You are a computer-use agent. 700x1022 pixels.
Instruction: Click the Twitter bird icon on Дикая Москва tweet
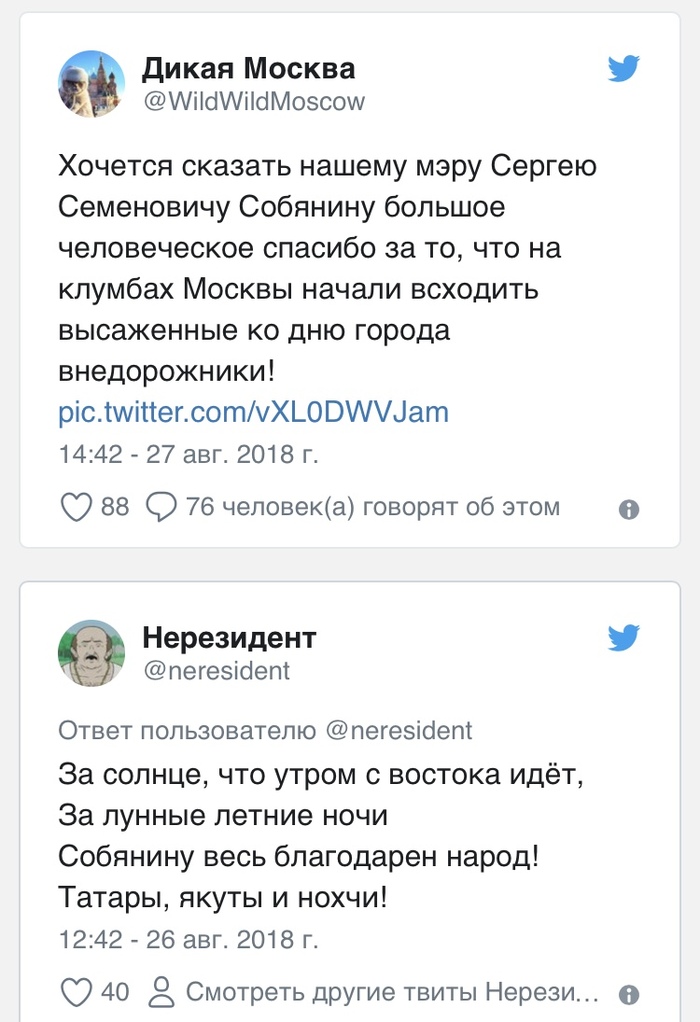(624, 69)
